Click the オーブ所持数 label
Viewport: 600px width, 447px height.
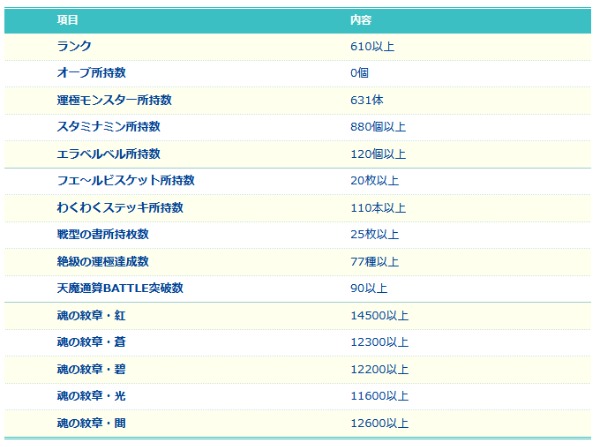[x=91, y=73]
